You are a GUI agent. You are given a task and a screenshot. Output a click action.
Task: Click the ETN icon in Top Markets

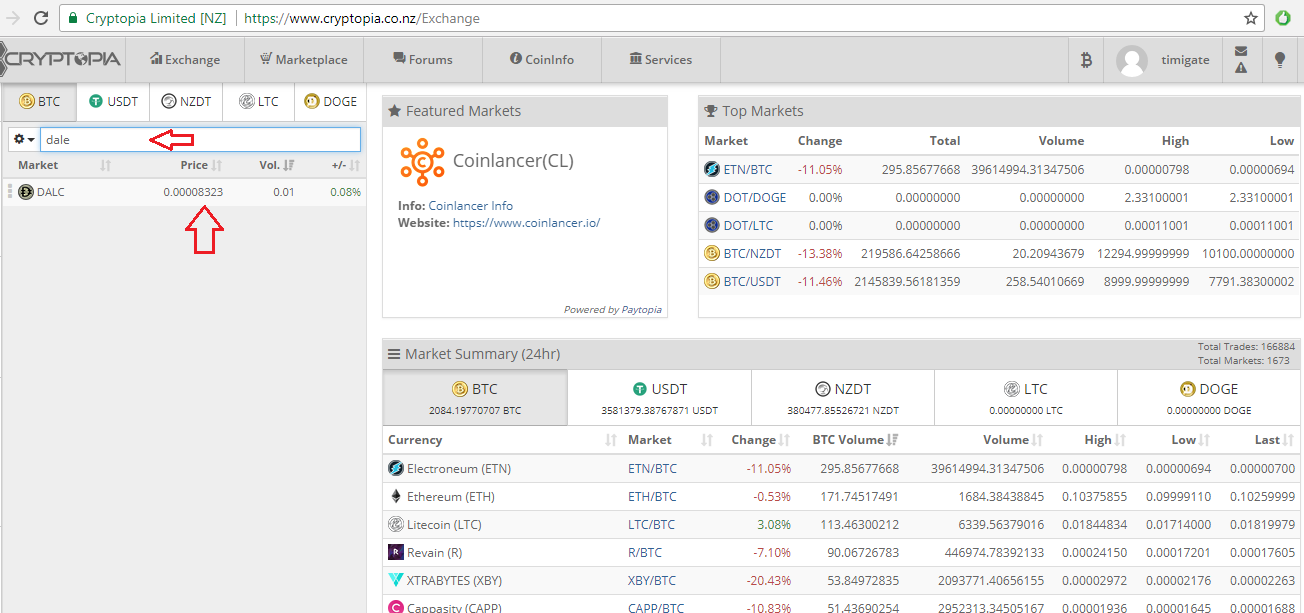point(712,169)
